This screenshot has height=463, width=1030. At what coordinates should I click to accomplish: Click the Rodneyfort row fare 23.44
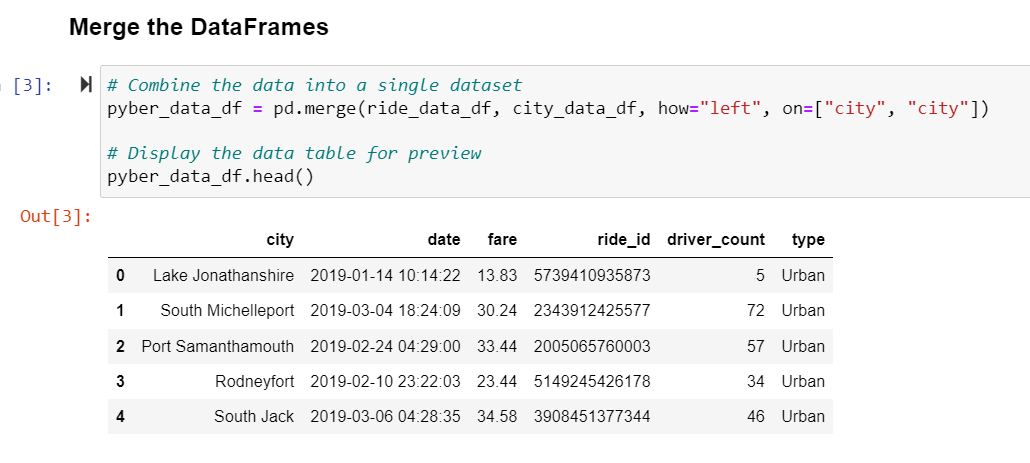click(497, 381)
